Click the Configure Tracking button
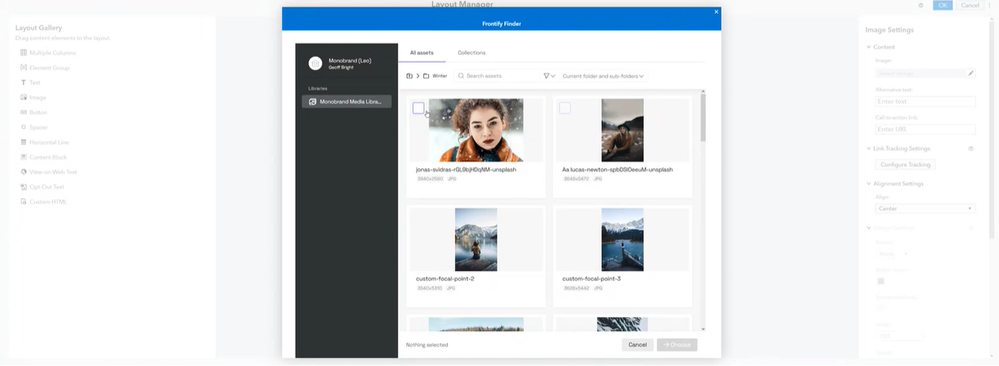 coord(905,165)
